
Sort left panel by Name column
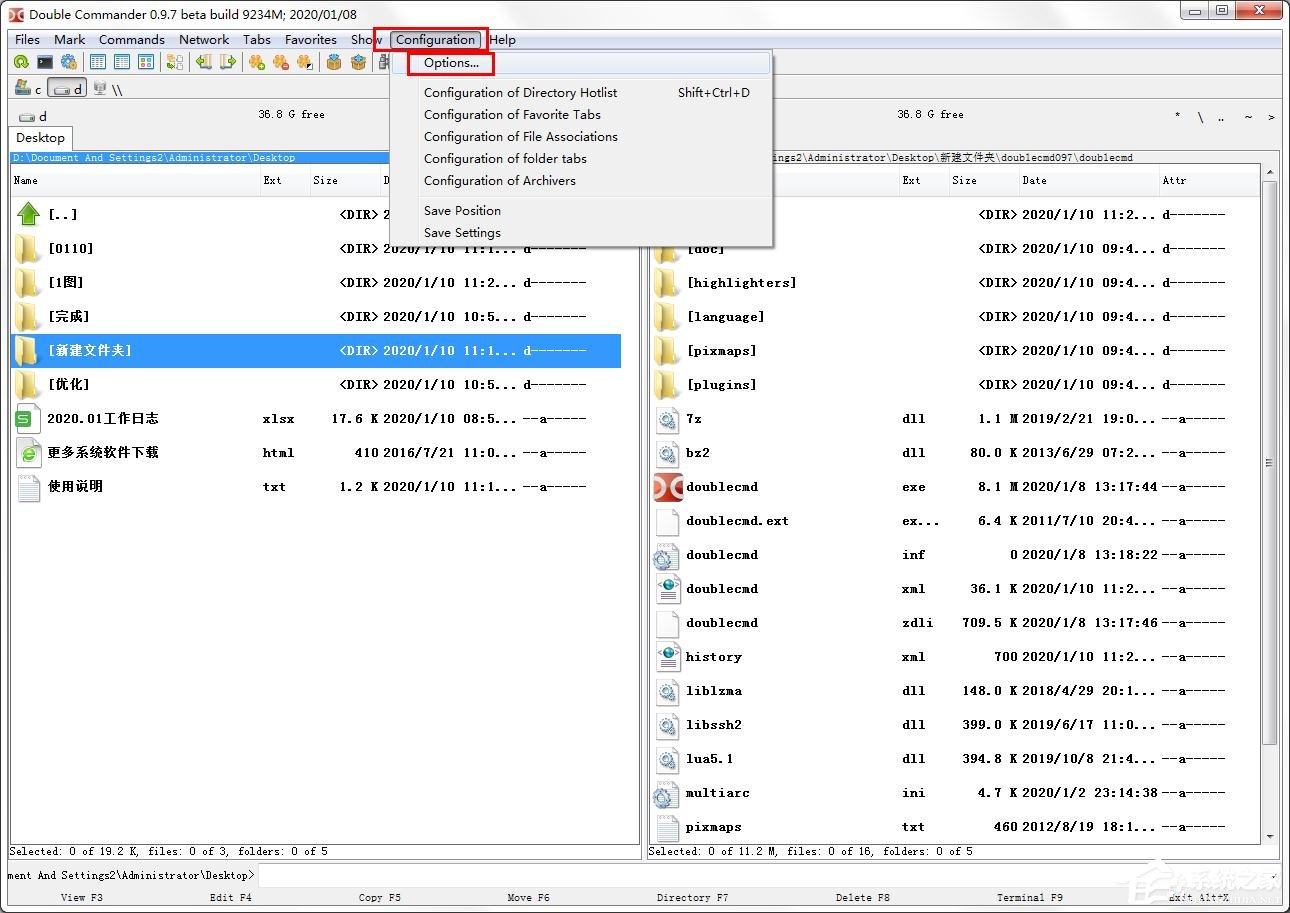(135, 180)
